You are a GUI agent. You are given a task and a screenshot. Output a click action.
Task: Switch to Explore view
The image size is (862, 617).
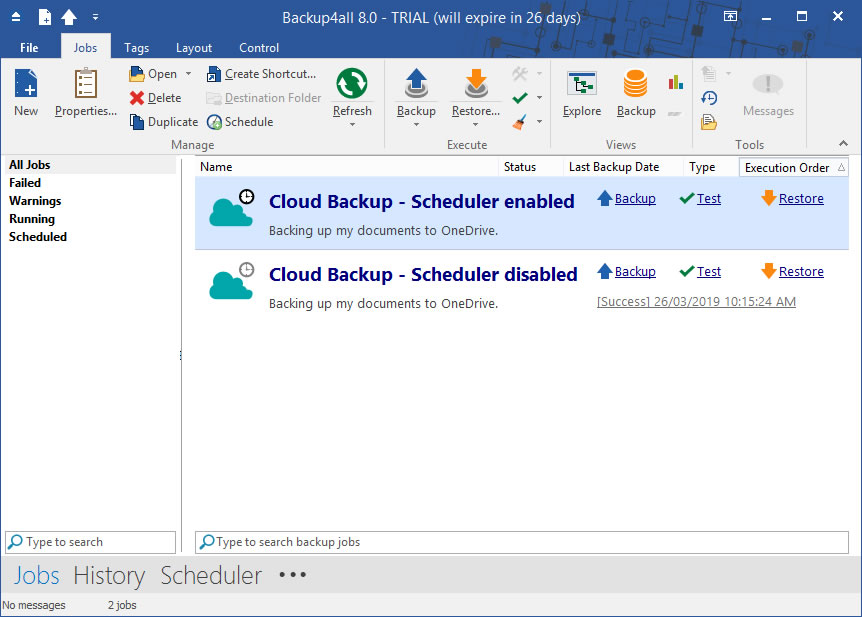(x=582, y=92)
